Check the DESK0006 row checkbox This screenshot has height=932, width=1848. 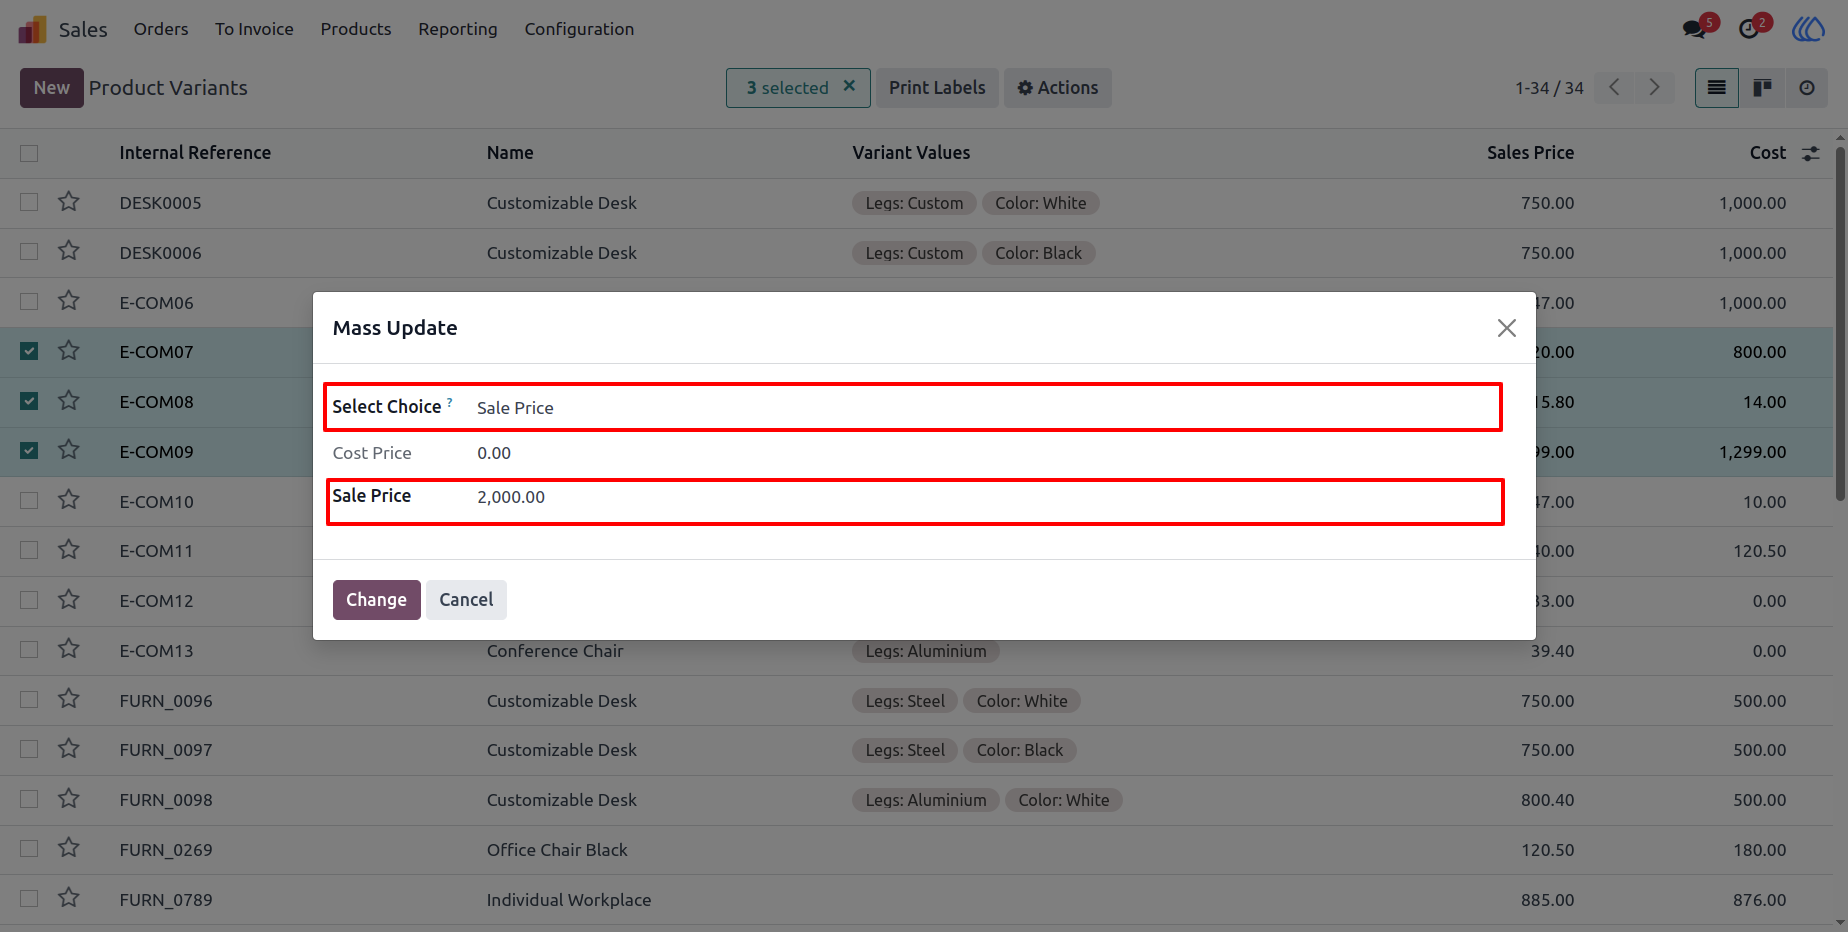click(x=29, y=252)
